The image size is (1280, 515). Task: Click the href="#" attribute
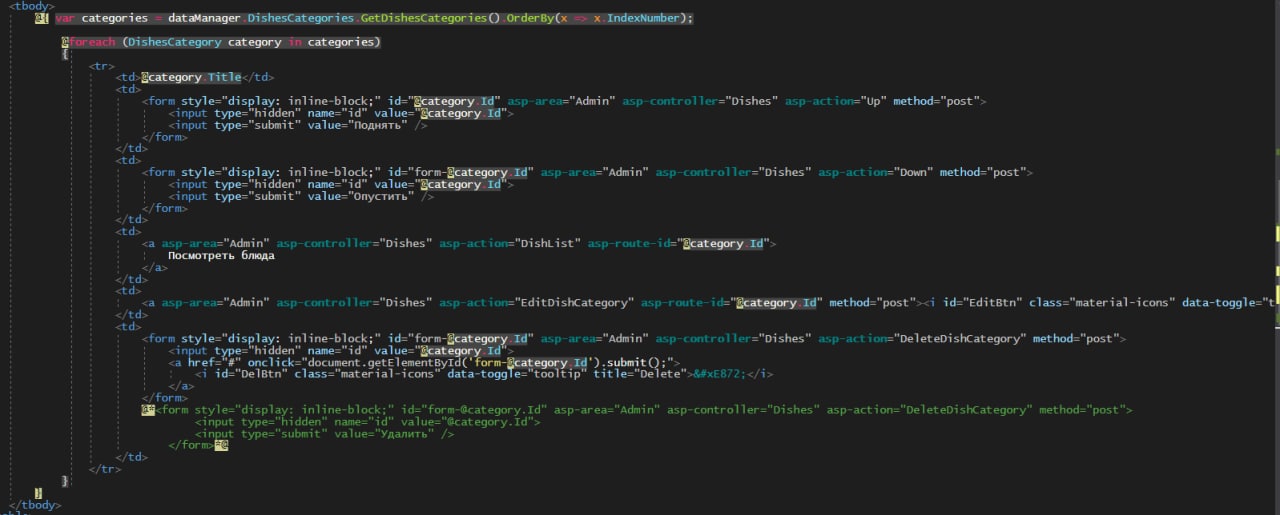(x=217, y=362)
